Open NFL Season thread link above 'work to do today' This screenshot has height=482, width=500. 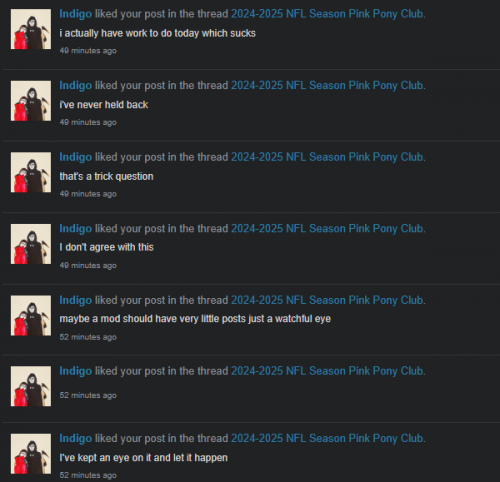coord(328,14)
